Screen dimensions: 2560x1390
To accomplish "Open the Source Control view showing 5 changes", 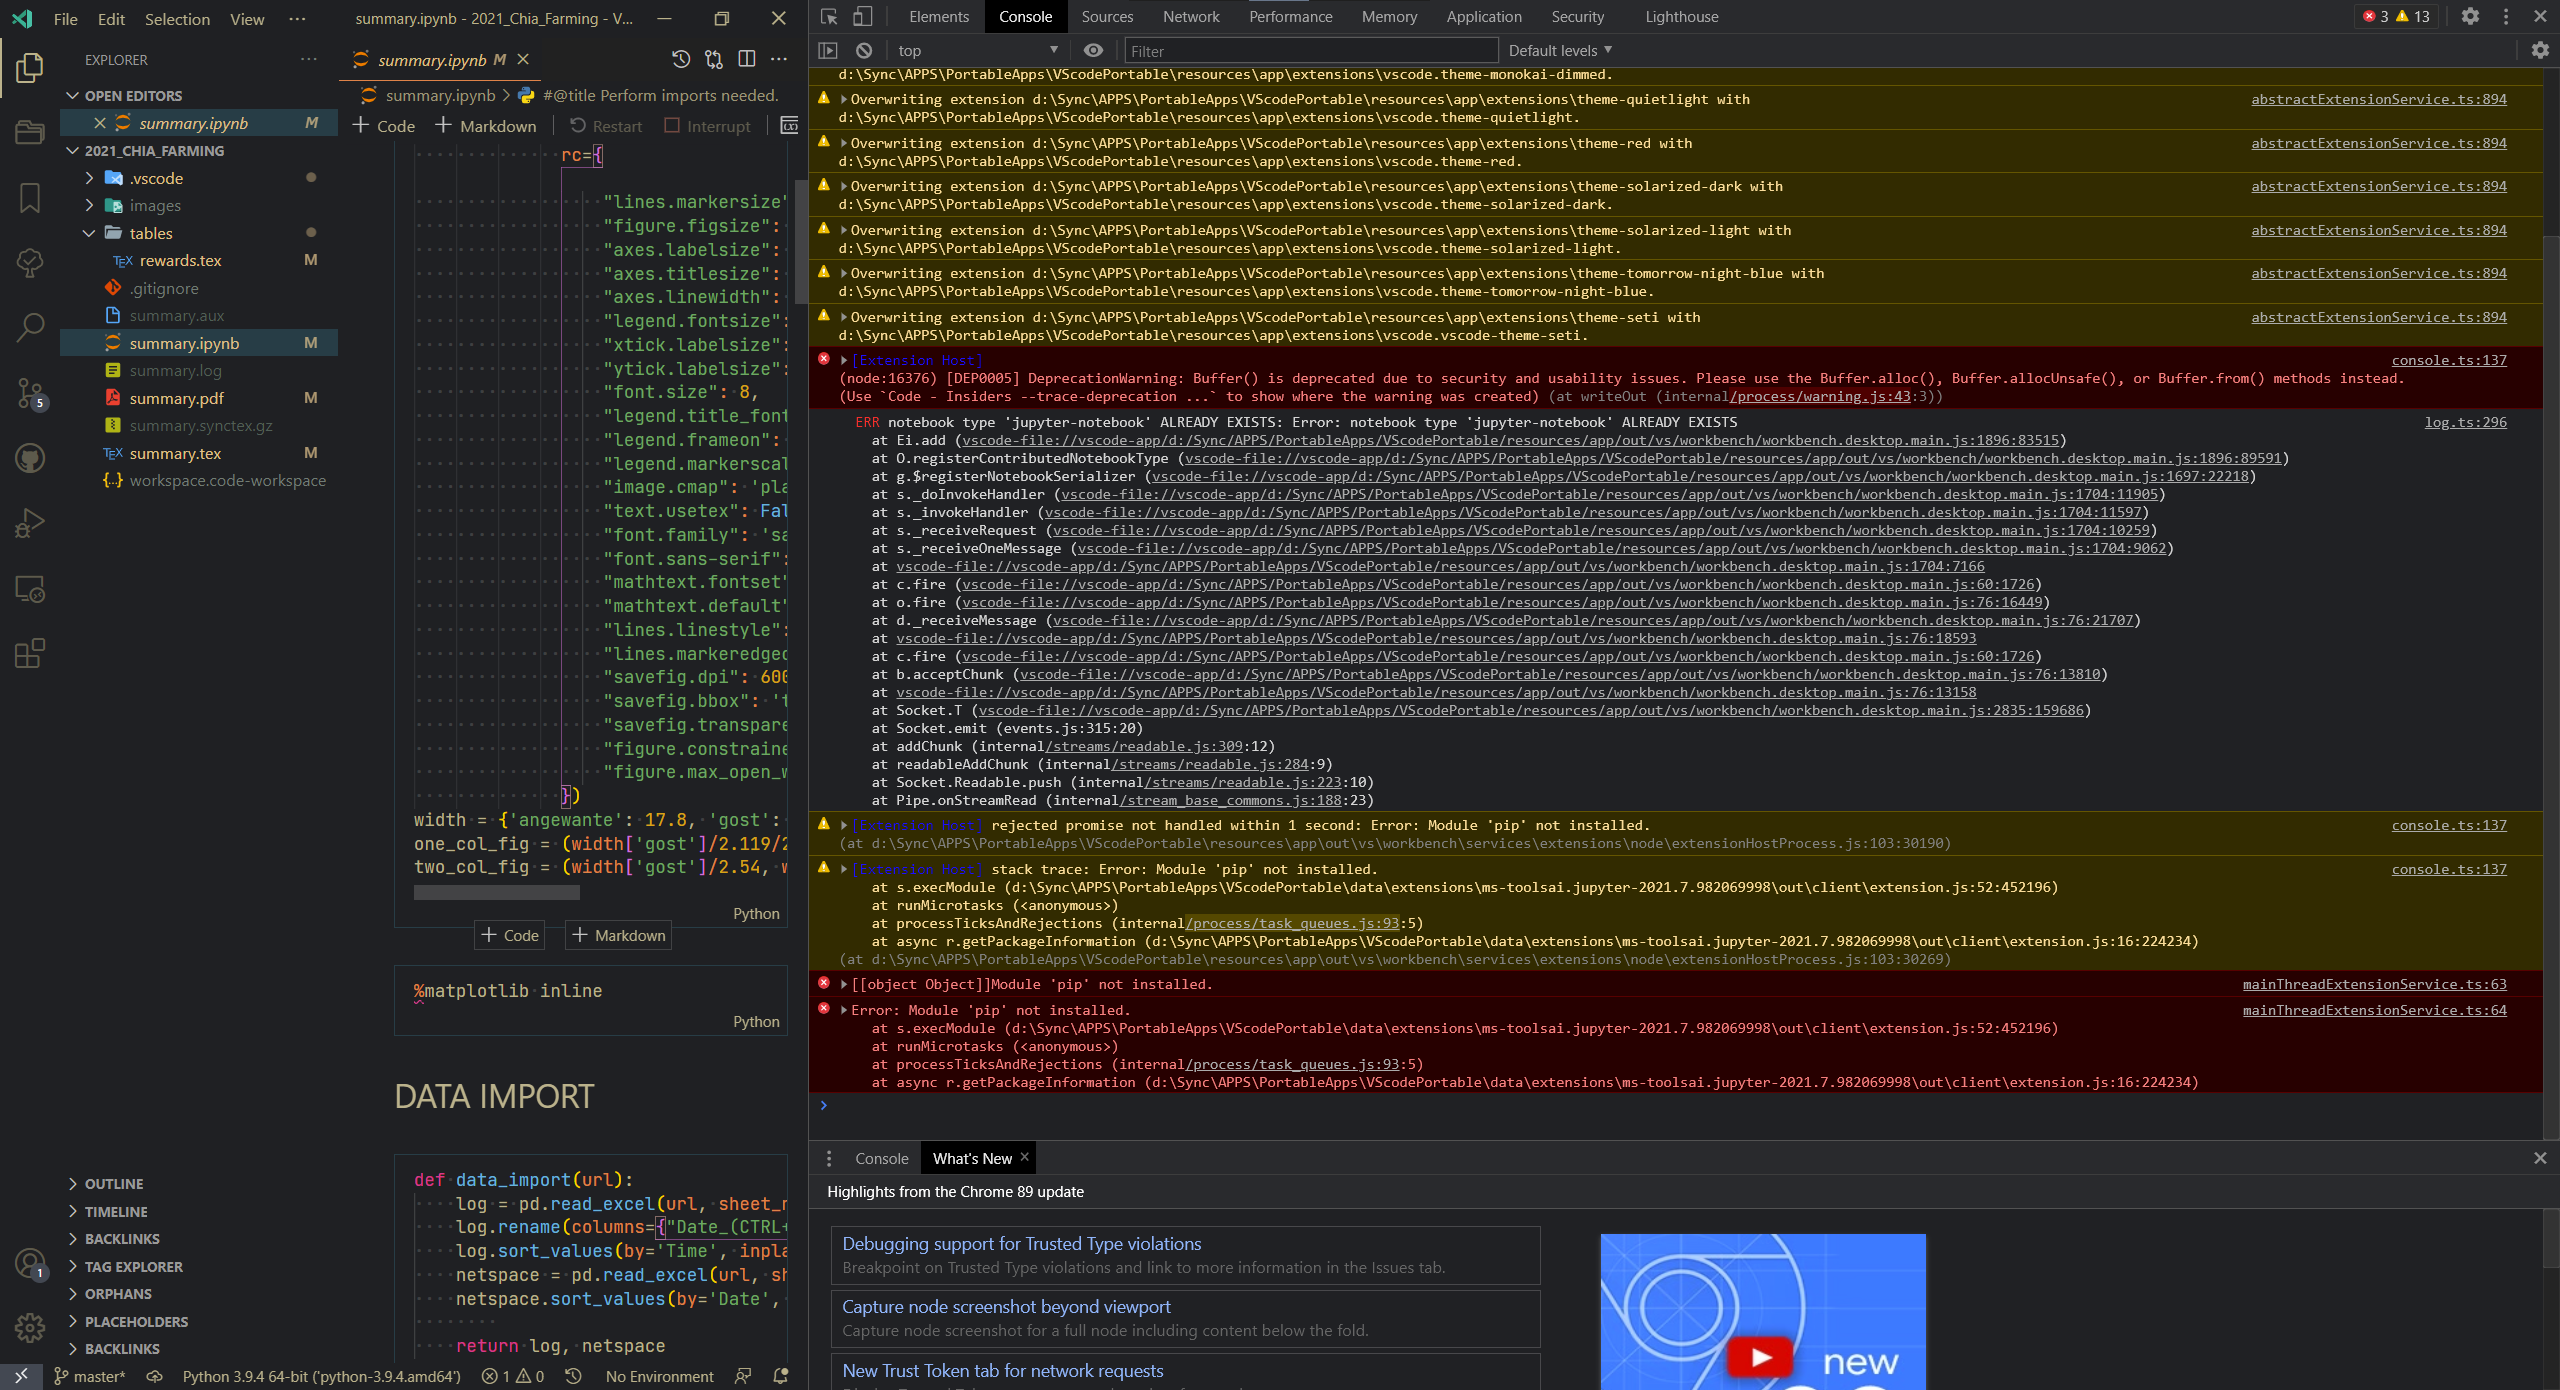I will tap(29, 394).
